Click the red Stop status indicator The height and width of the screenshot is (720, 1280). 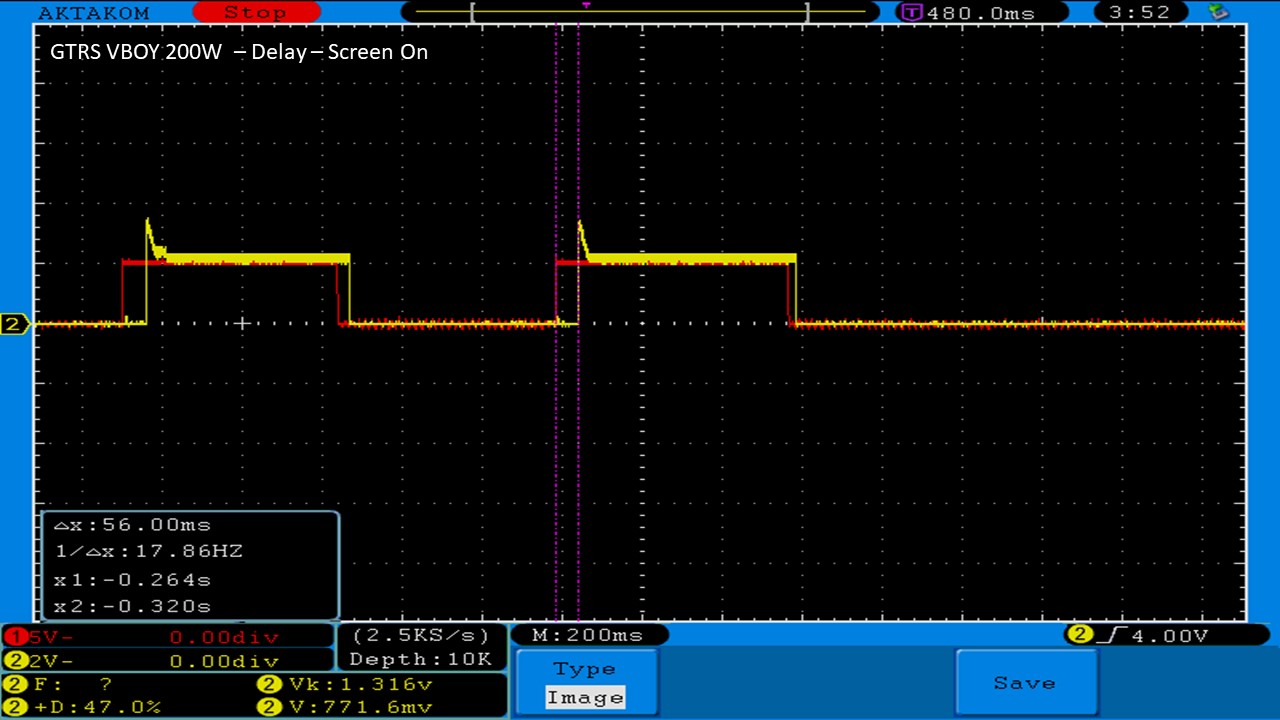coord(256,13)
